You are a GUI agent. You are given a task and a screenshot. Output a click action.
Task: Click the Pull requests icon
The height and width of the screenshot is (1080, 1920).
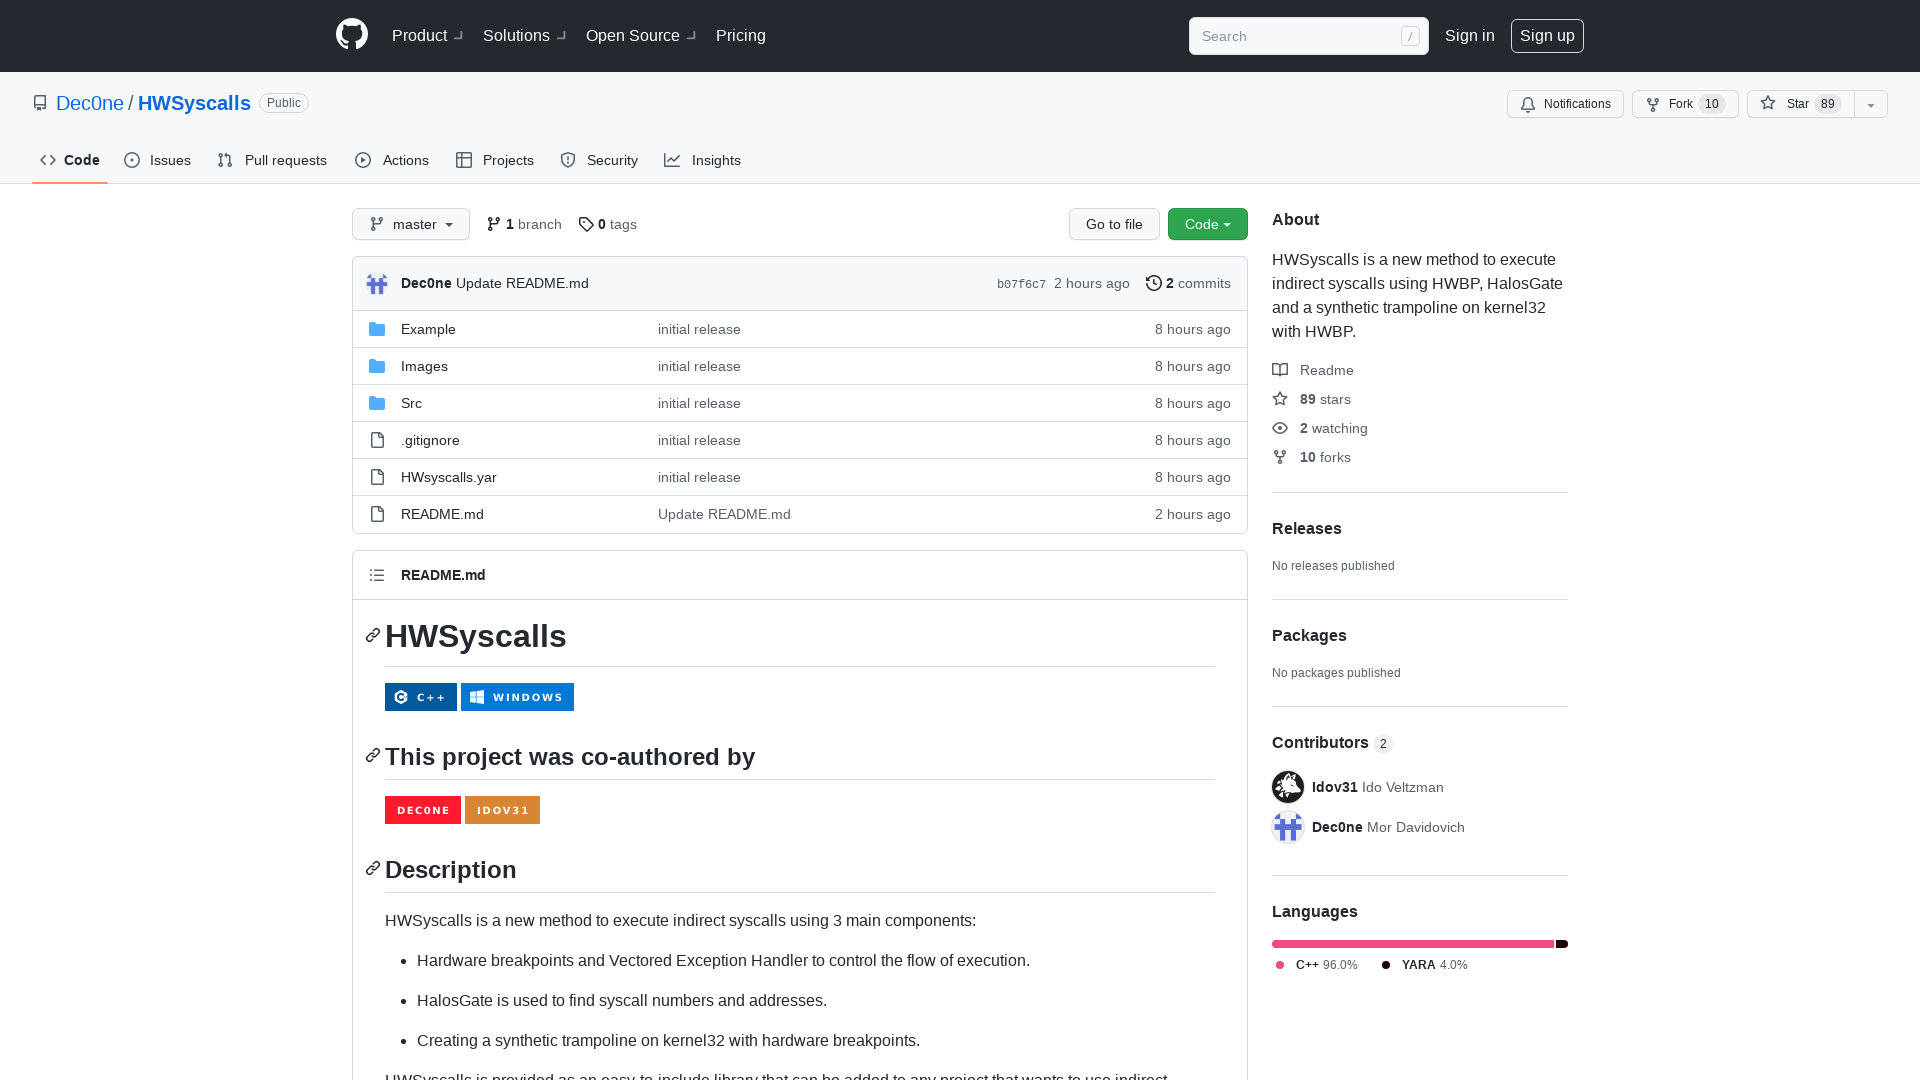coord(225,160)
